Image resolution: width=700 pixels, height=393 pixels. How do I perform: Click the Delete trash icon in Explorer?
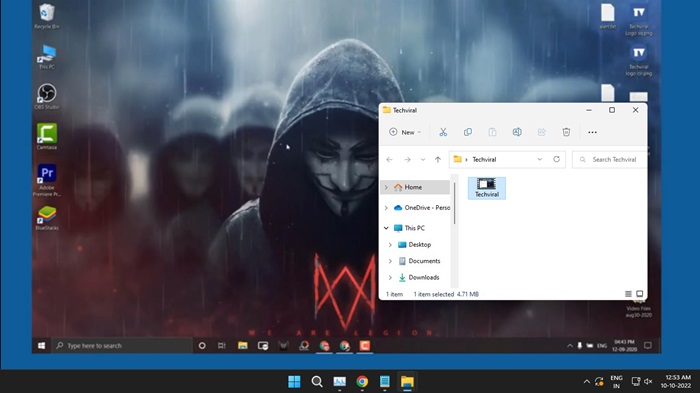point(566,132)
